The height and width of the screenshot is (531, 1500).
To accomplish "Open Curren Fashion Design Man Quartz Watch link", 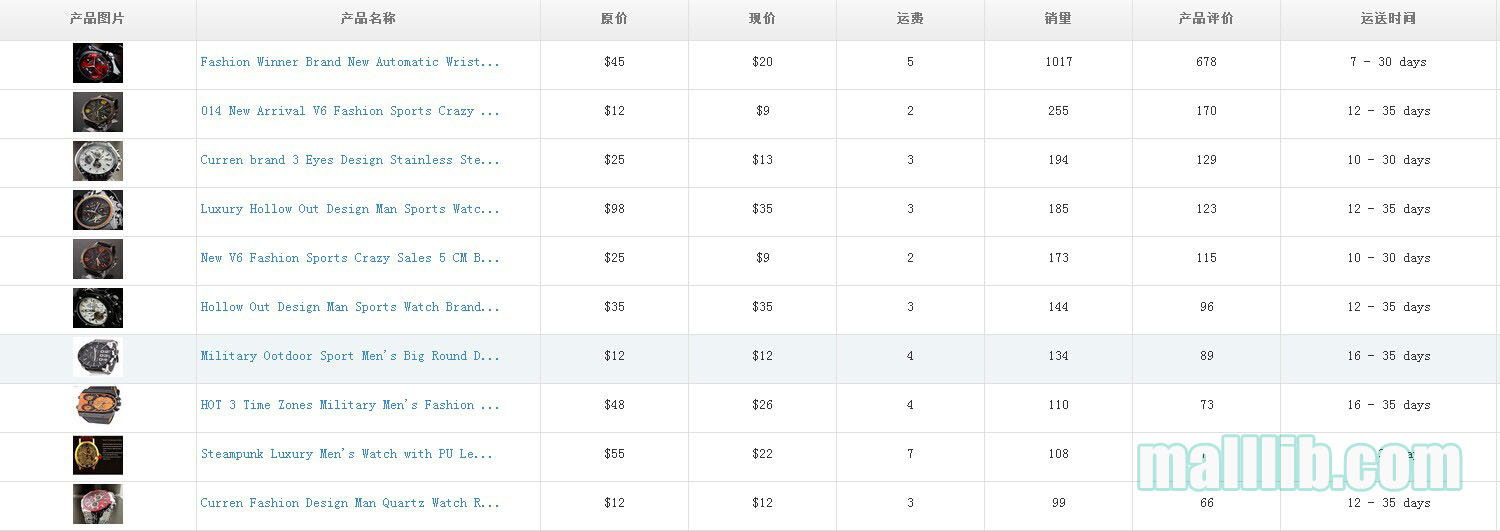I will pos(350,503).
